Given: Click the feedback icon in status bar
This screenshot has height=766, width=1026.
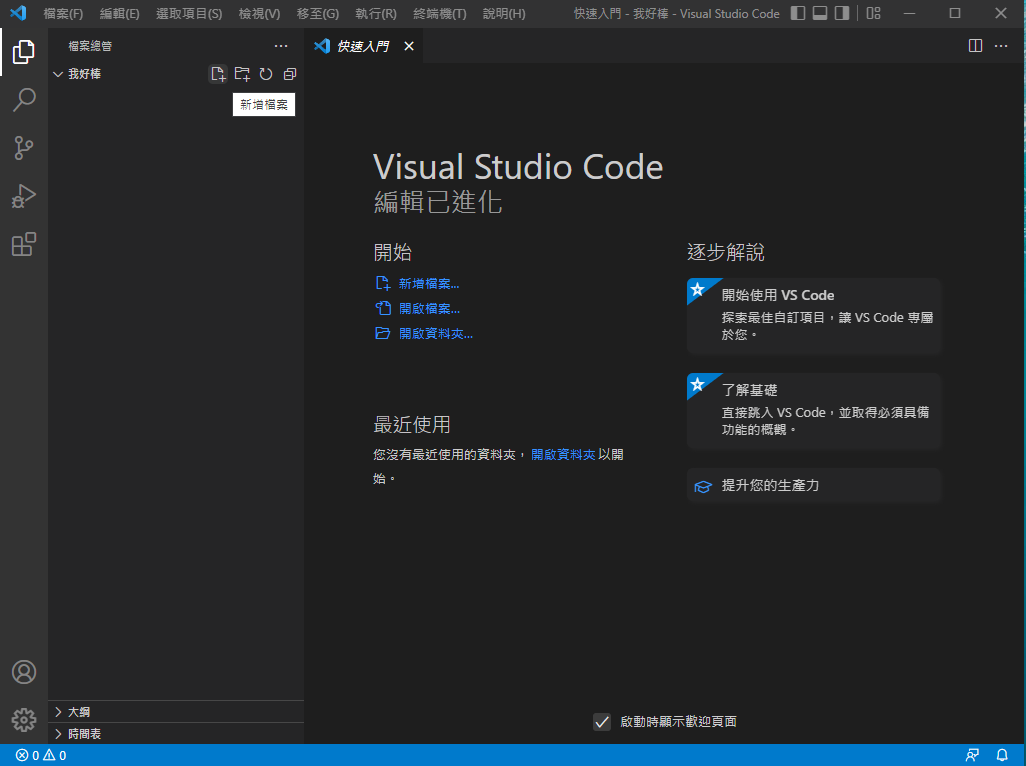Looking at the screenshot, I should pos(972,756).
